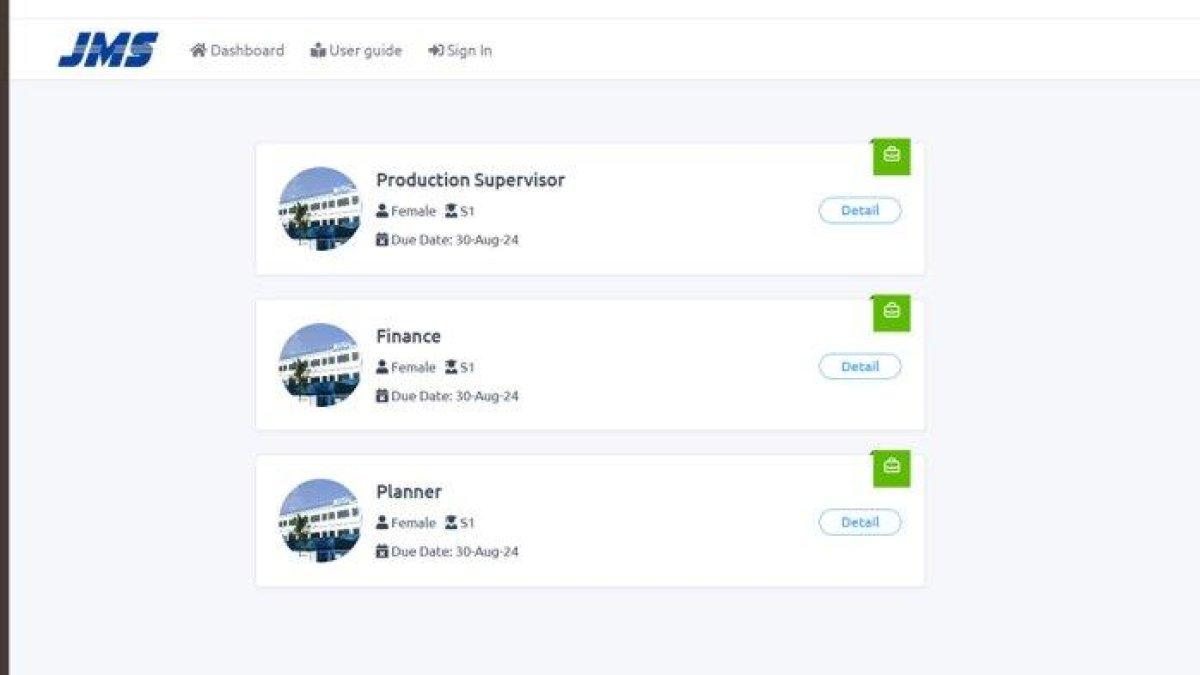The height and width of the screenshot is (675, 1200).
Task: Open Detail for Planner job
Action: [x=860, y=522]
